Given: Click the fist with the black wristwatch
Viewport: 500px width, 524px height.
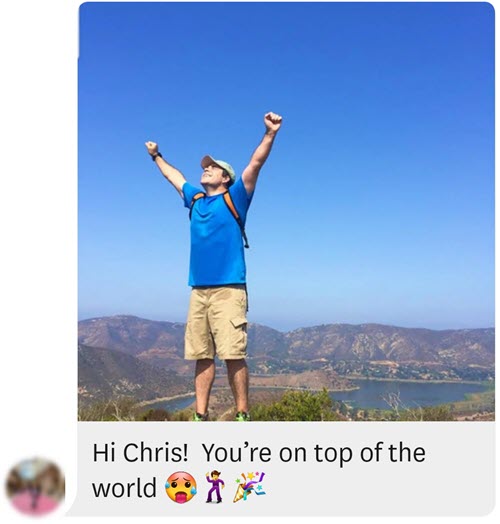Looking at the screenshot, I should pos(152,148).
